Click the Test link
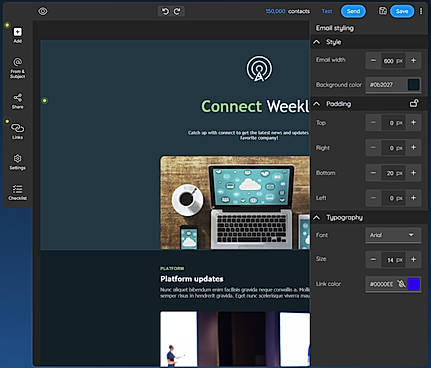Viewport: 431px width, 368px height. pyautogui.click(x=327, y=11)
